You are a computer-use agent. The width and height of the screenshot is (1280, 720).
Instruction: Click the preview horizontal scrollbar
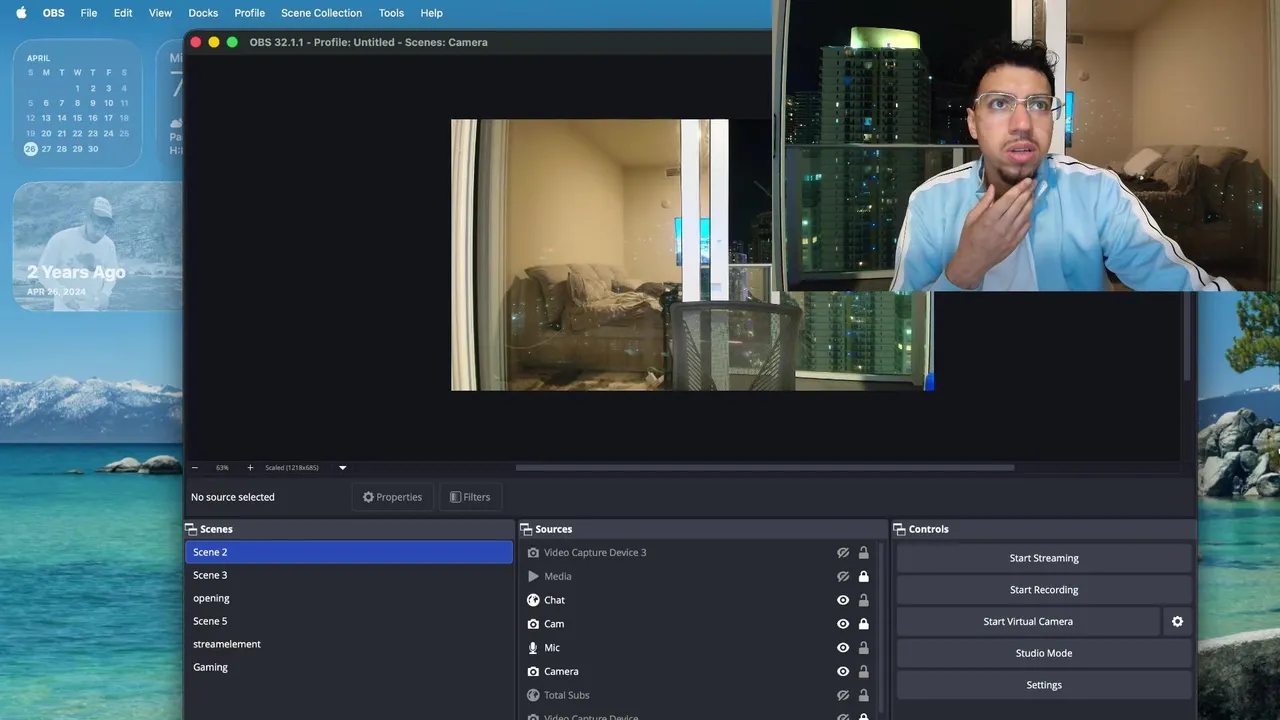click(x=765, y=467)
